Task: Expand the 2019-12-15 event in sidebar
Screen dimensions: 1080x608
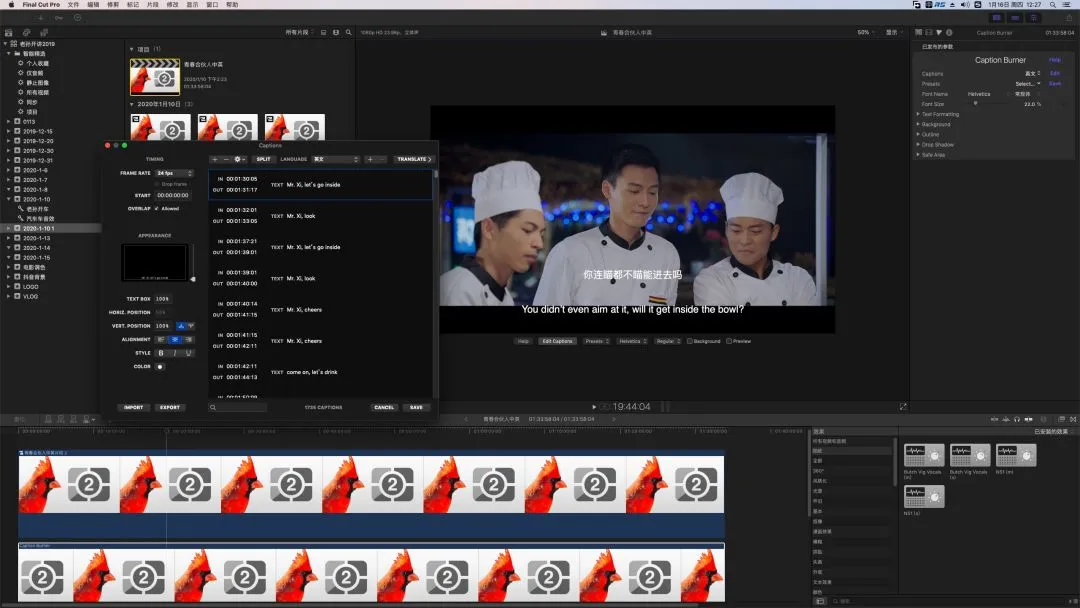Action: pyautogui.click(x=8, y=131)
